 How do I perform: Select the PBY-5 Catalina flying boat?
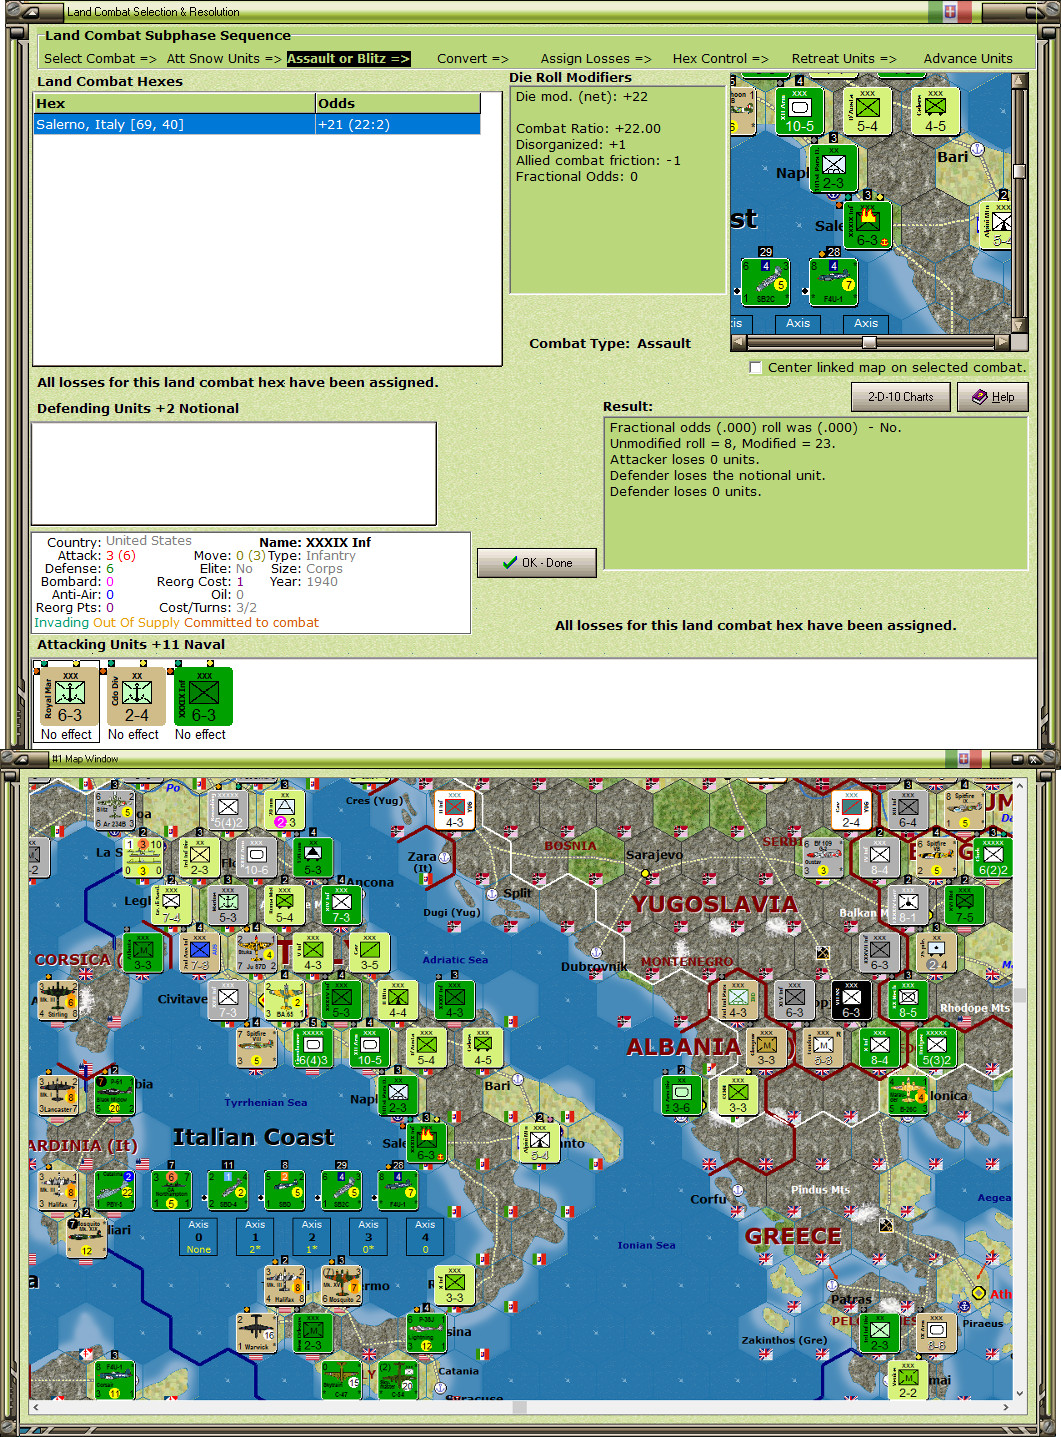coord(114,1190)
